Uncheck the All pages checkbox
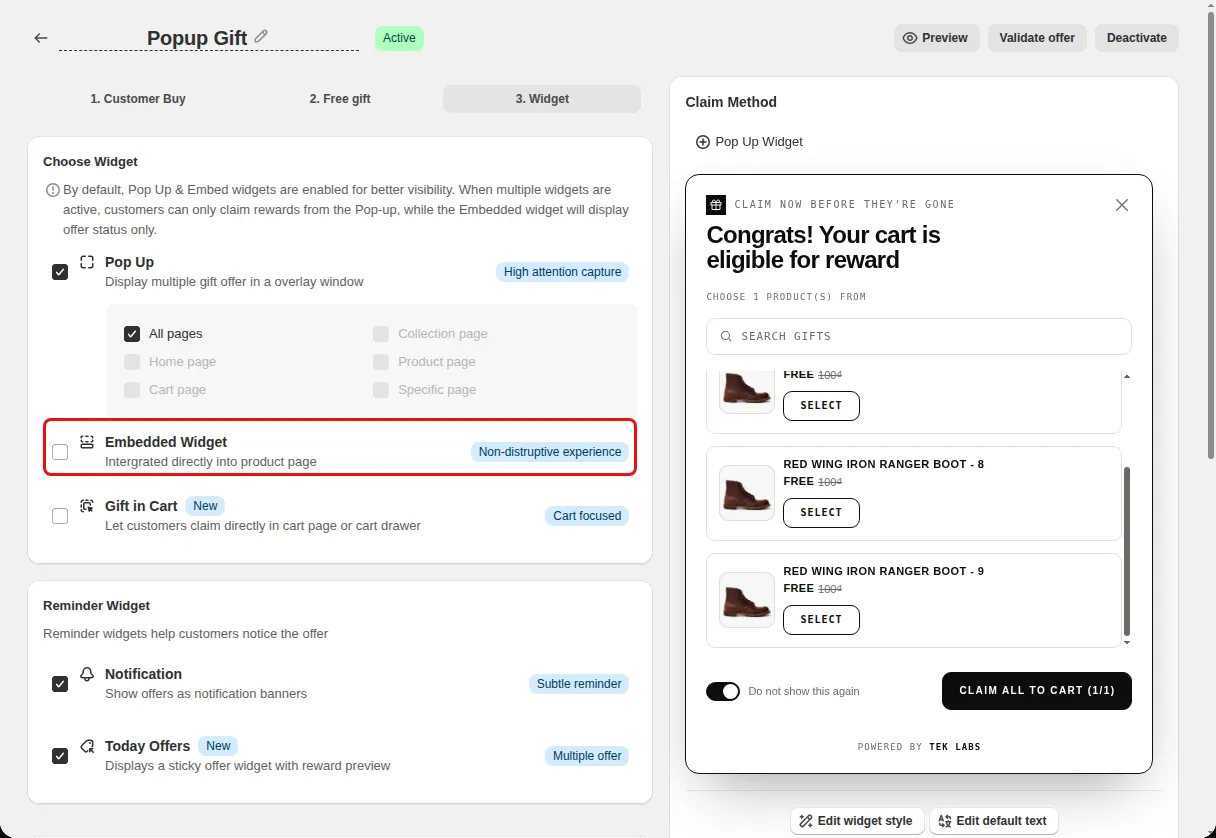The height and width of the screenshot is (838, 1216). tap(132, 334)
